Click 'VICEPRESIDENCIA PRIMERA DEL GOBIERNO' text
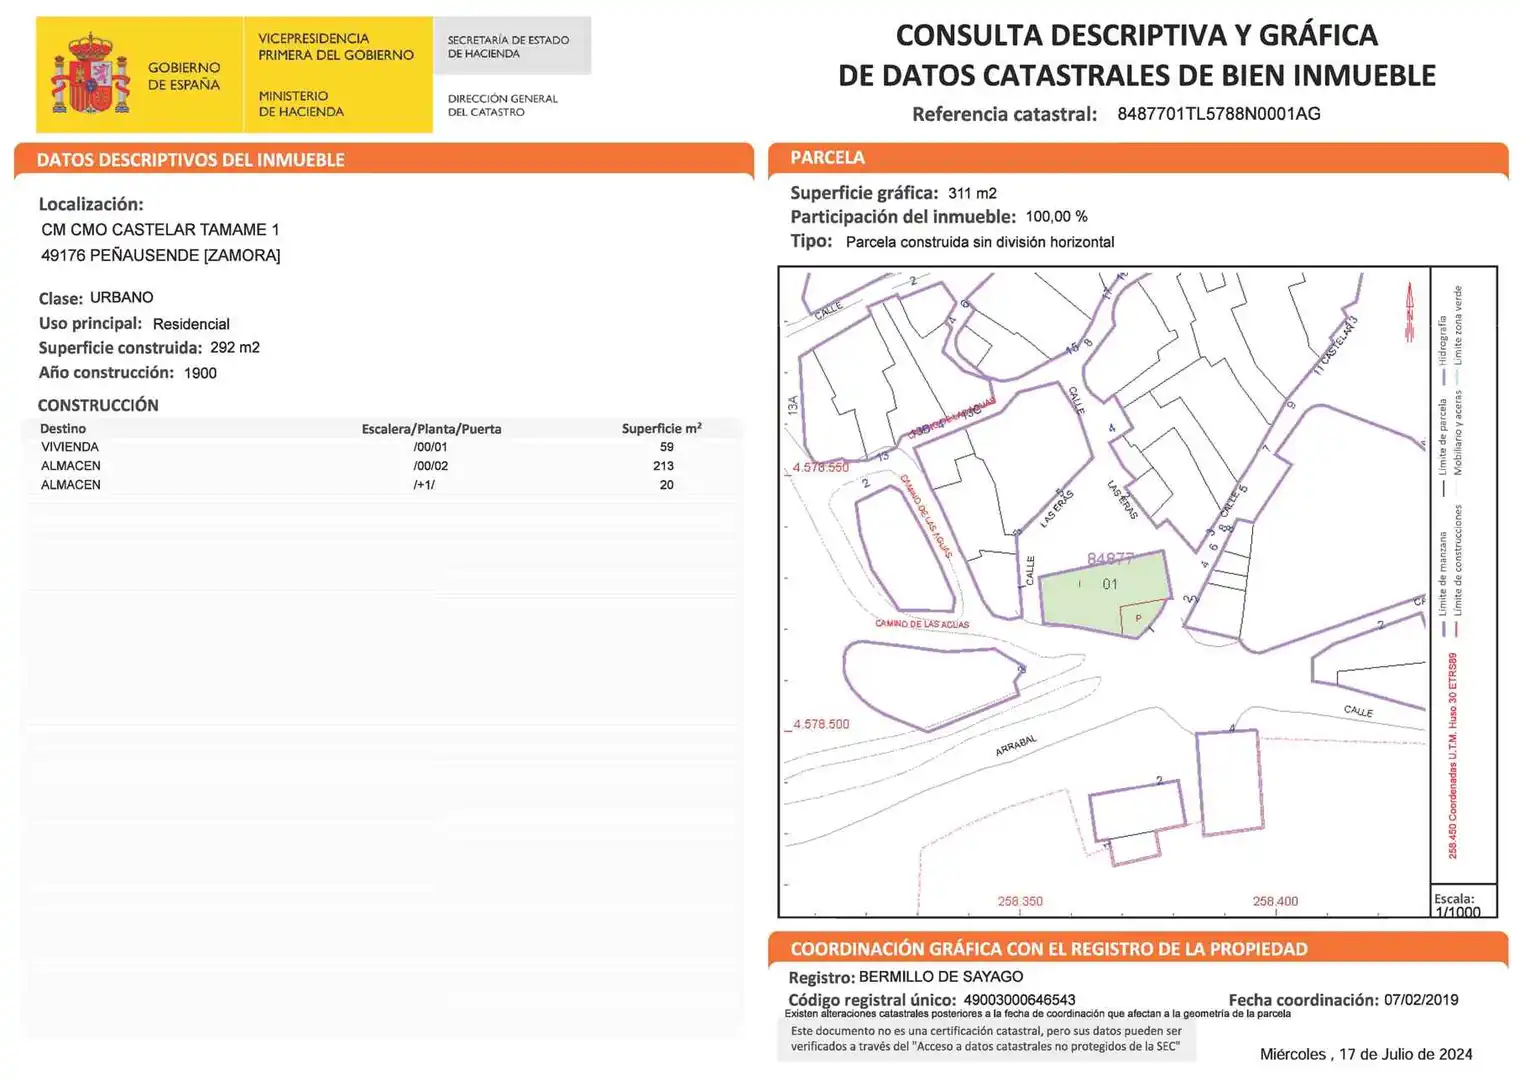Screen dimensions: 1525x1080 (x=336, y=46)
